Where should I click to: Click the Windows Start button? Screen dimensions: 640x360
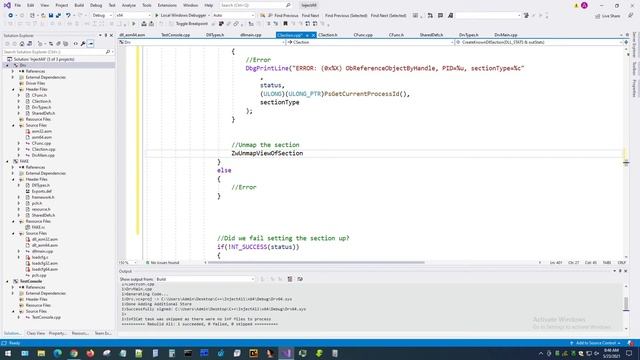click(8, 353)
